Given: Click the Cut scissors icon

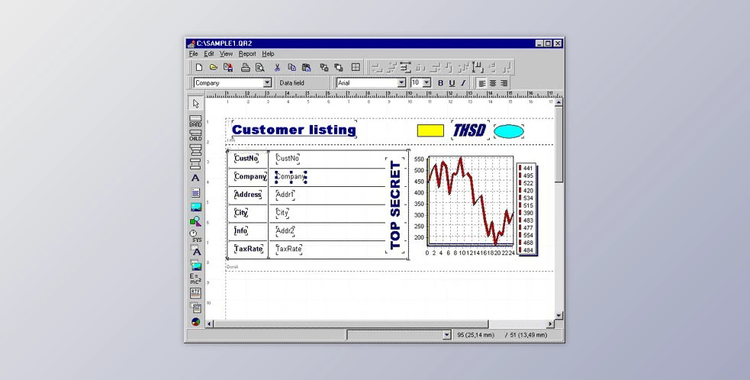Looking at the screenshot, I should [x=276, y=67].
